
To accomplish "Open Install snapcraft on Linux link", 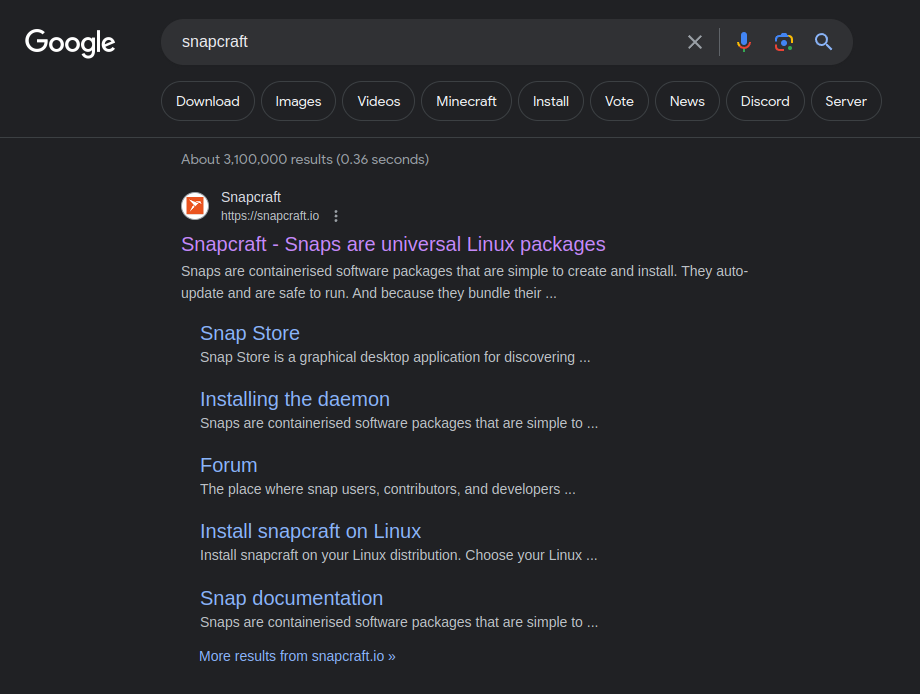I will [x=310, y=531].
